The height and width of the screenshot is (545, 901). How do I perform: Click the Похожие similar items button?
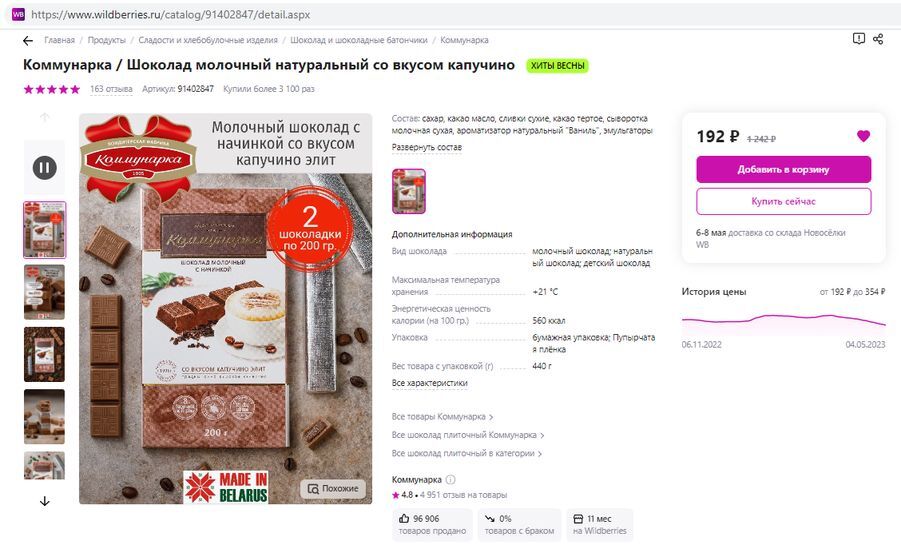333,489
